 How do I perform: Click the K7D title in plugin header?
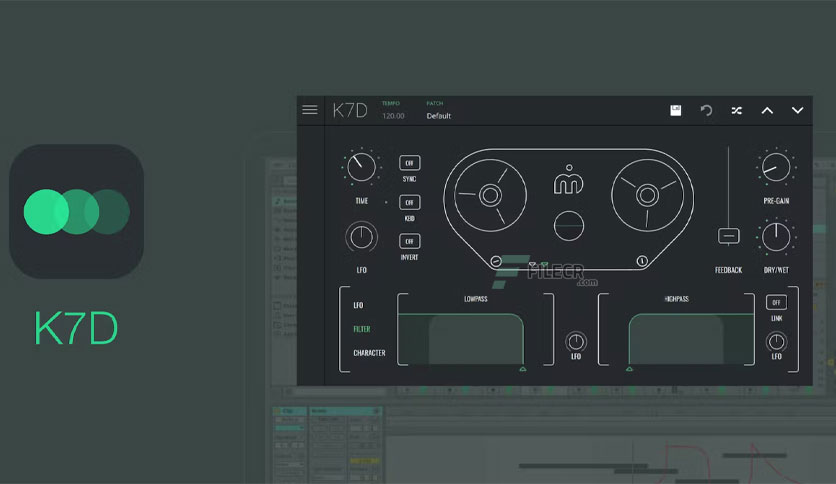pyautogui.click(x=350, y=110)
